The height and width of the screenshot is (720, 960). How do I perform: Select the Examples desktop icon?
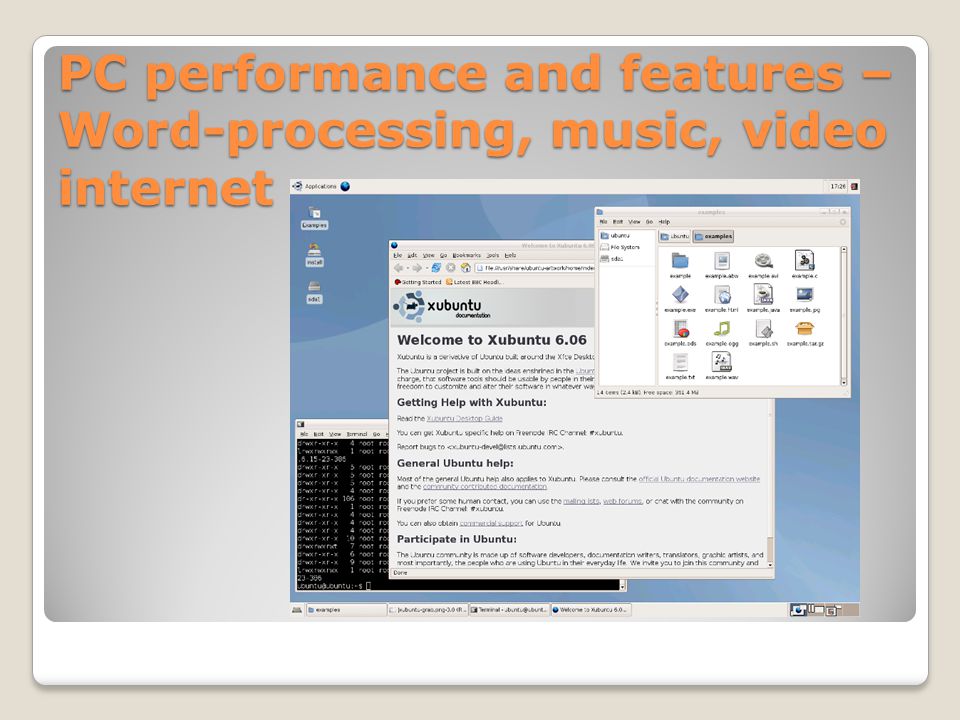point(314,218)
